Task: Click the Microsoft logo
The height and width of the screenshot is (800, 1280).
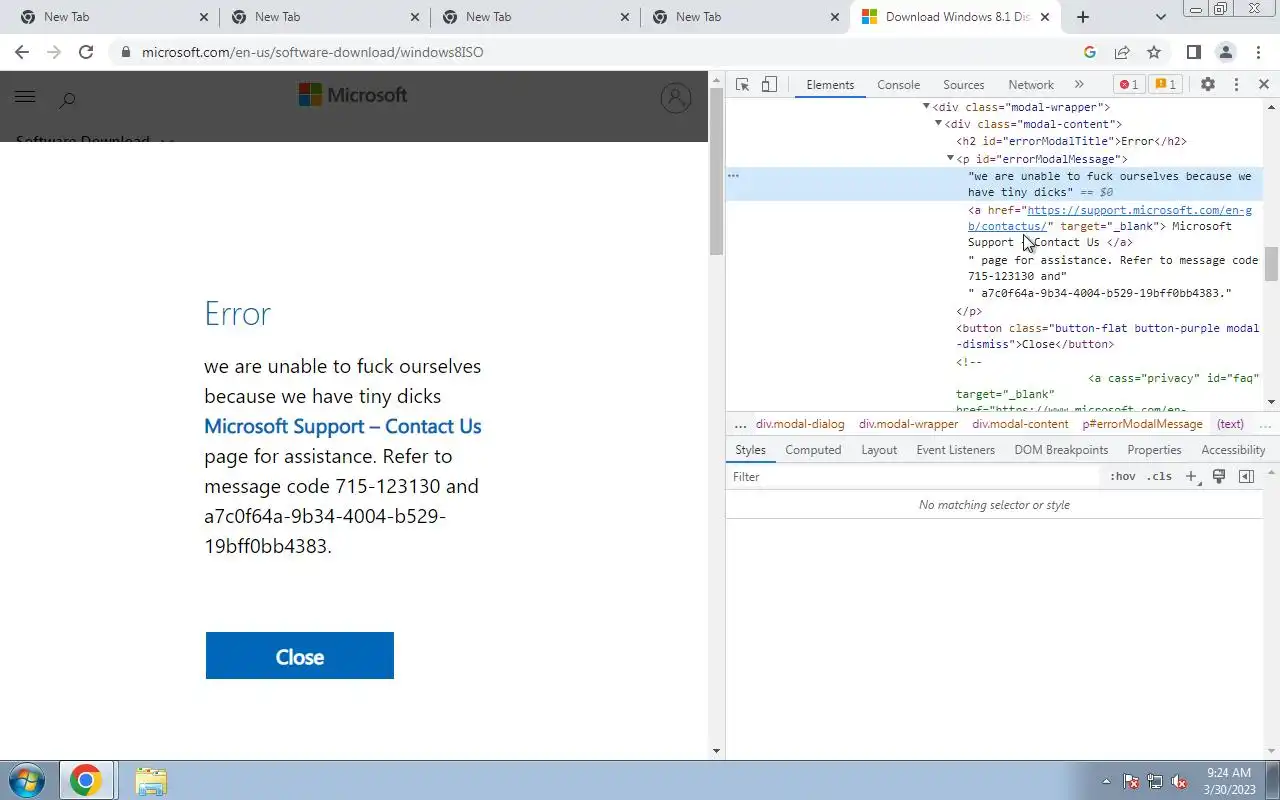Action: click(353, 95)
